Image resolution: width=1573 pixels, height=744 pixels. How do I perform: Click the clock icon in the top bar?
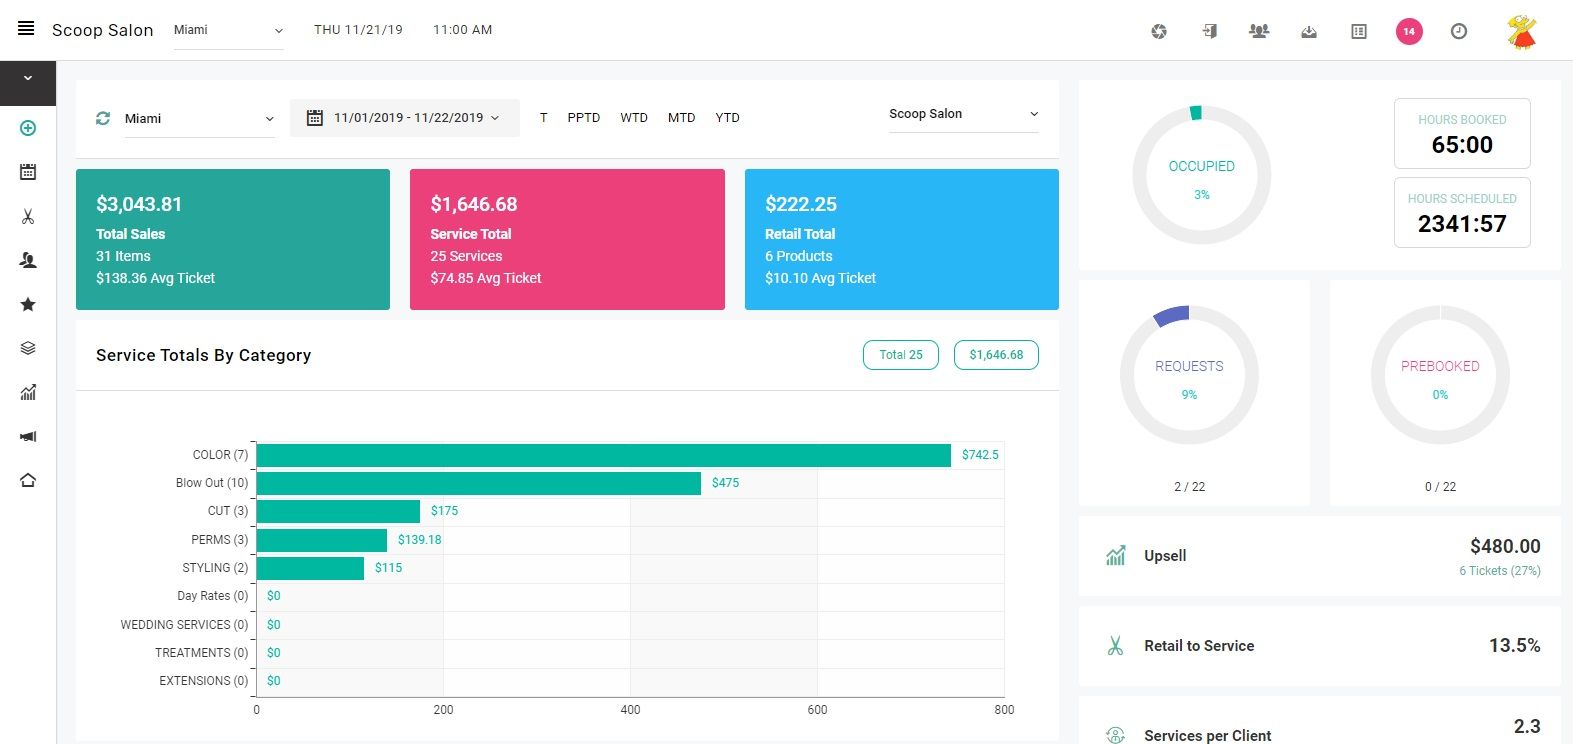1459,31
